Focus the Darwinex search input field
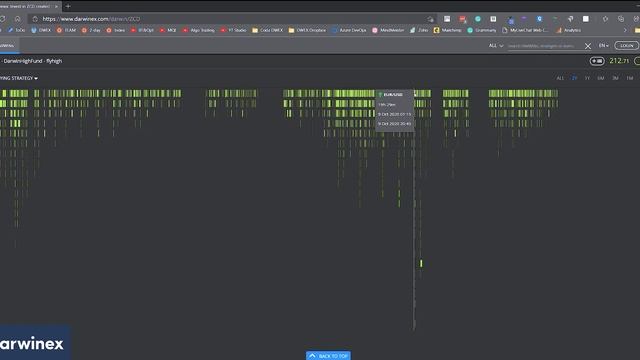This screenshot has height=360, width=640. [x=543, y=46]
